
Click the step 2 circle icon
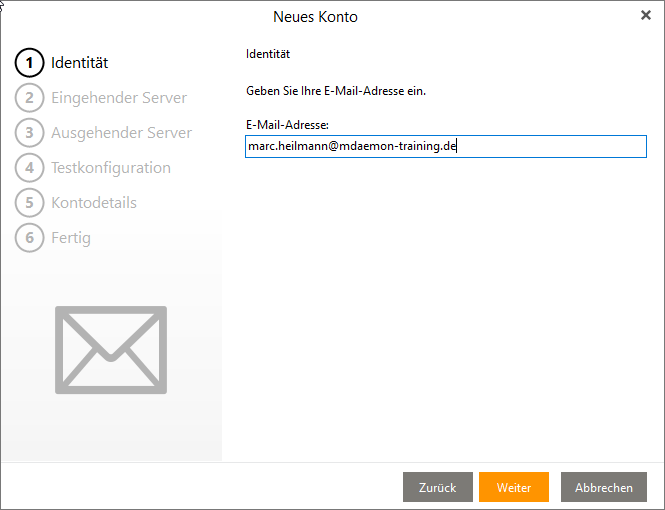coord(30,98)
